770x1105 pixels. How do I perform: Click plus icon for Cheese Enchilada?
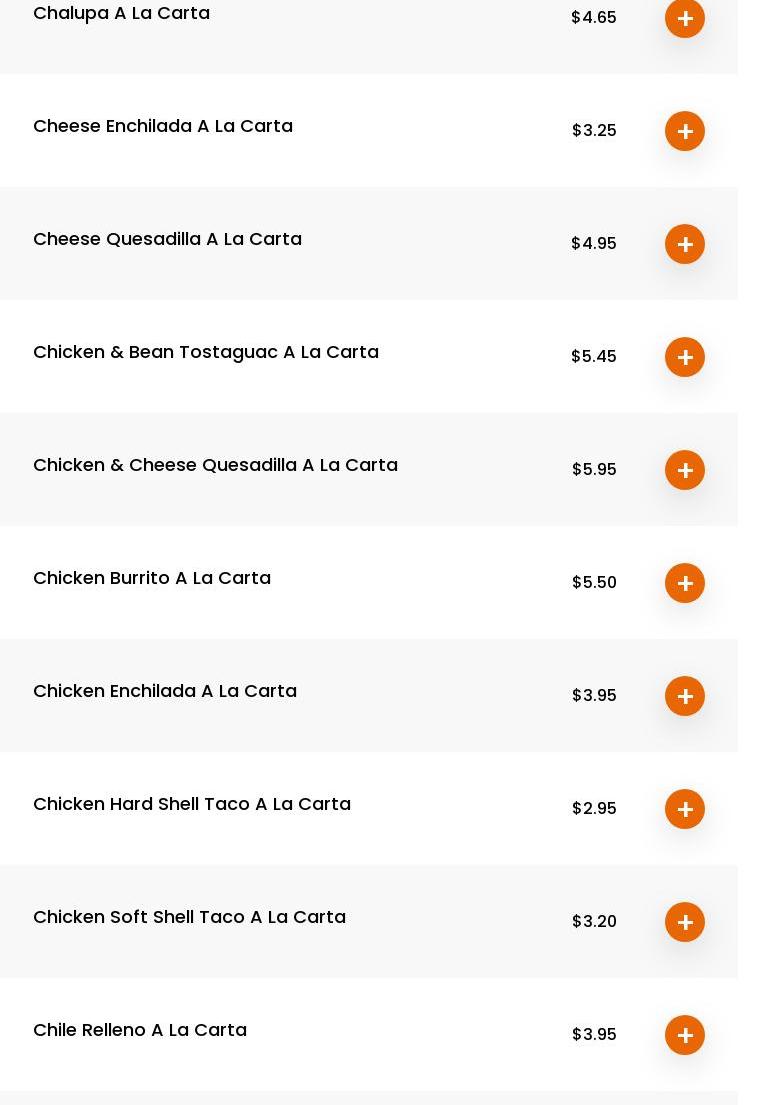pyautogui.click(x=685, y=131)
